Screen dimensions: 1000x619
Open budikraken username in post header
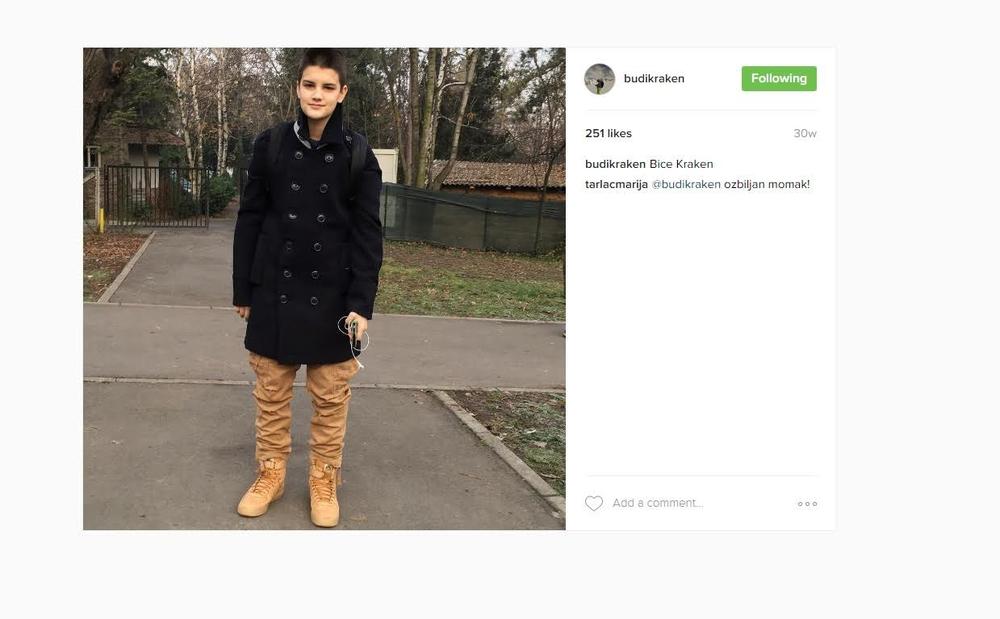654,78
